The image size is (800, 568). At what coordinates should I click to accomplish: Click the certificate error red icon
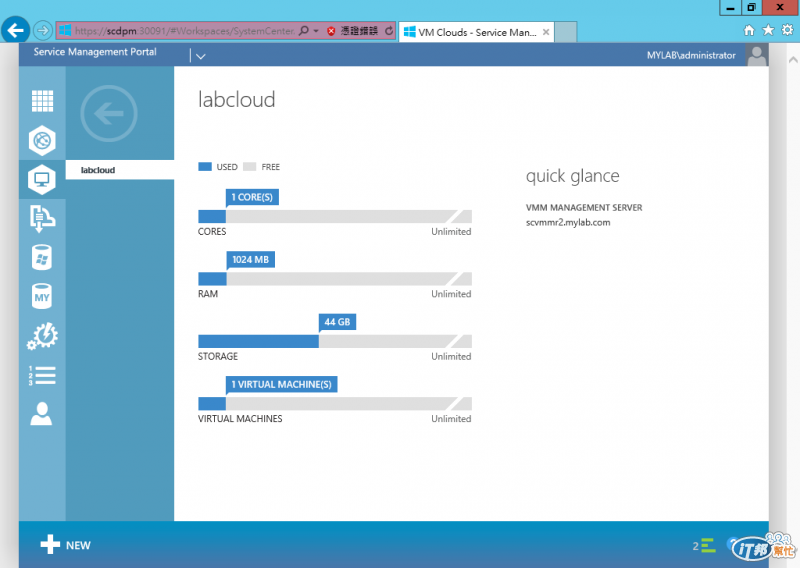[x=331, y=31]
